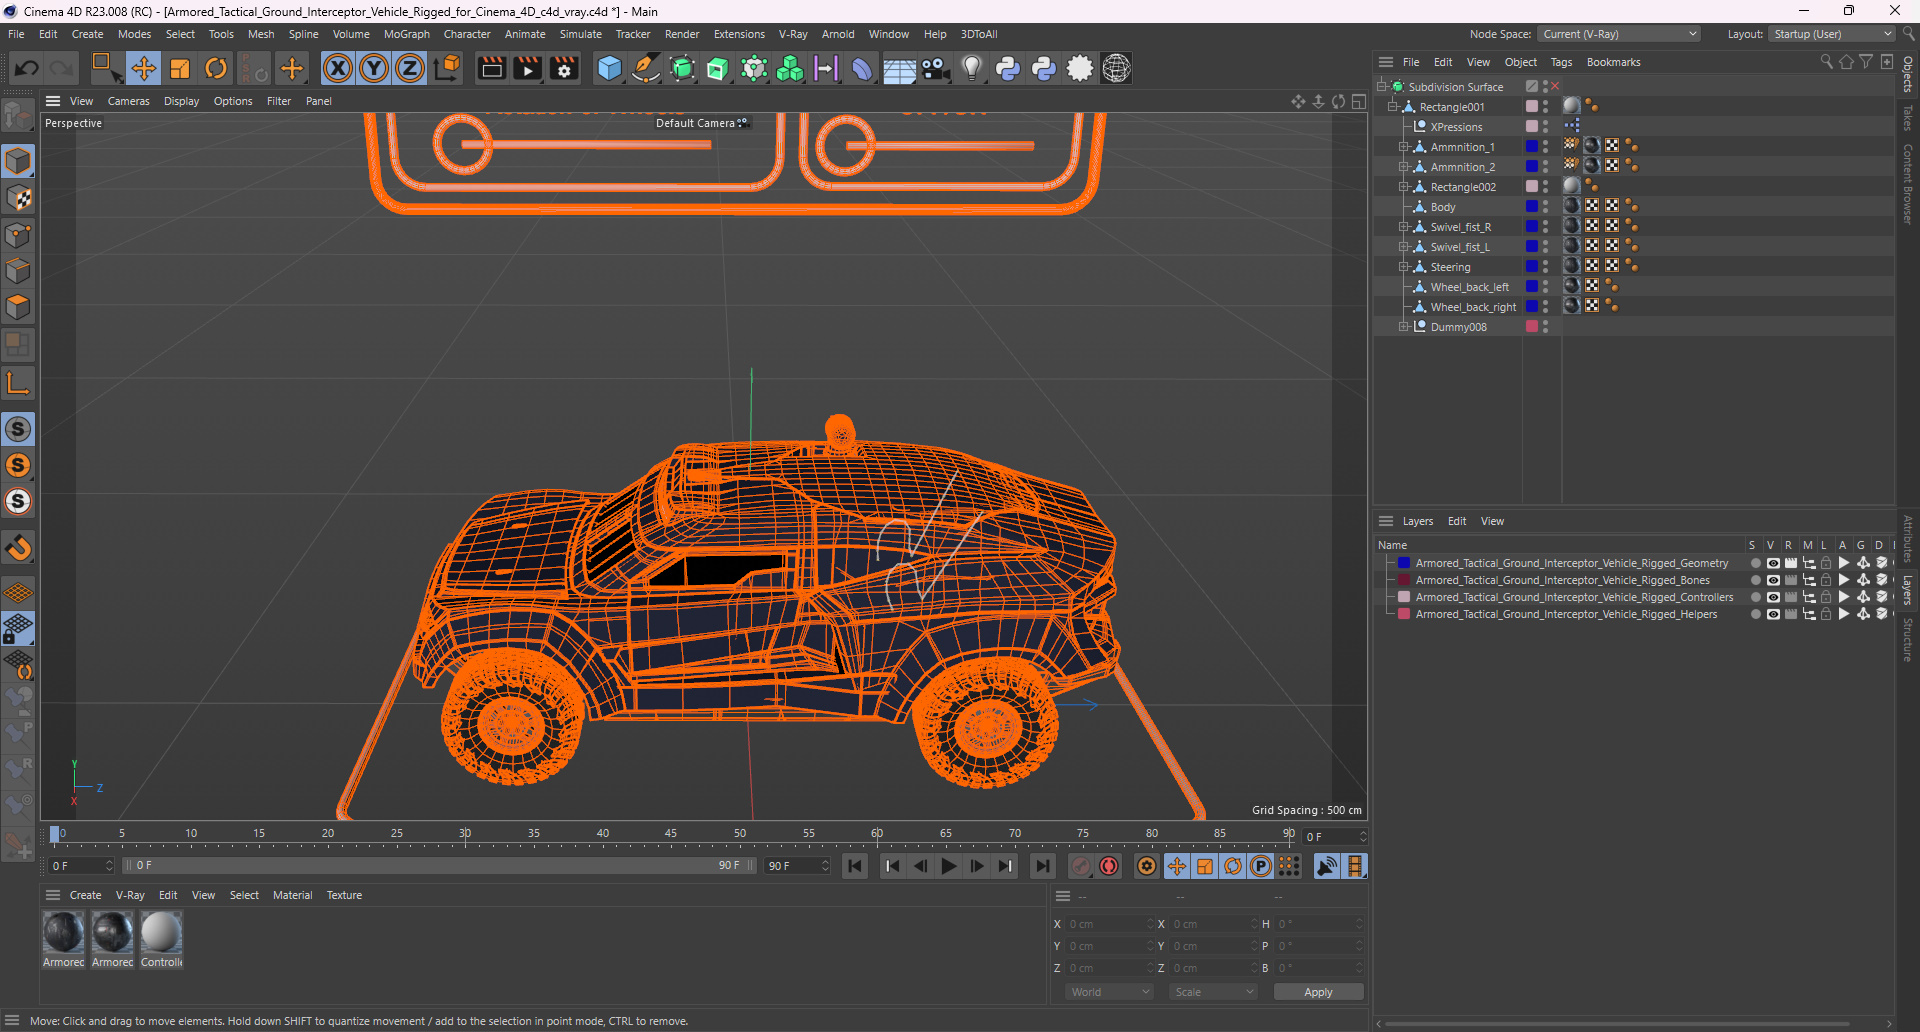This screenshot has width=1920, height=1032.
Task: Toggle X axis lock
Action: click(338, 68)
